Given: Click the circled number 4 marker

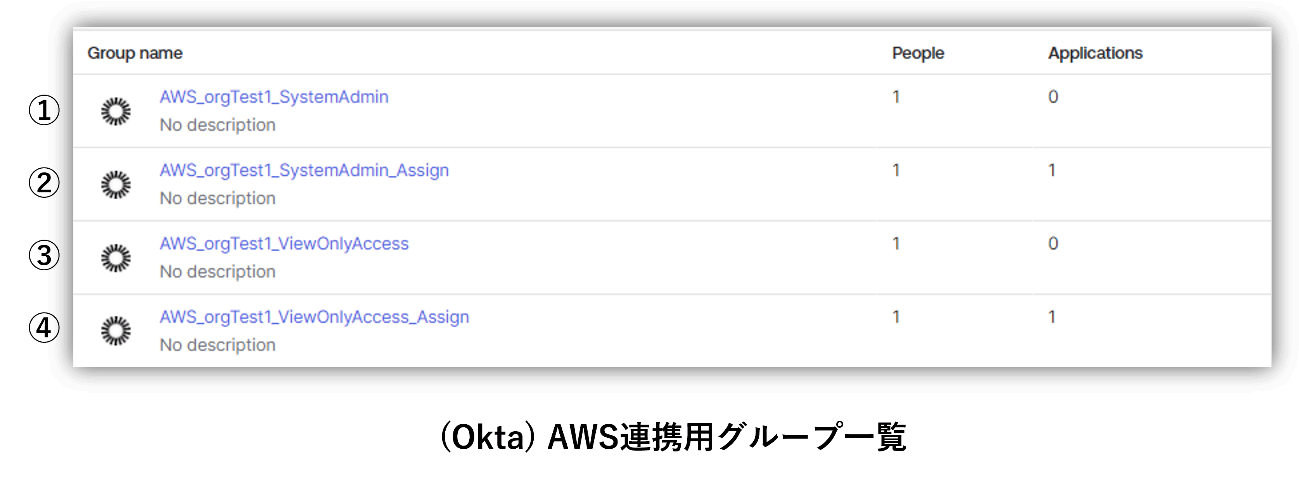Looking at the screenshot, I should 43,328.
